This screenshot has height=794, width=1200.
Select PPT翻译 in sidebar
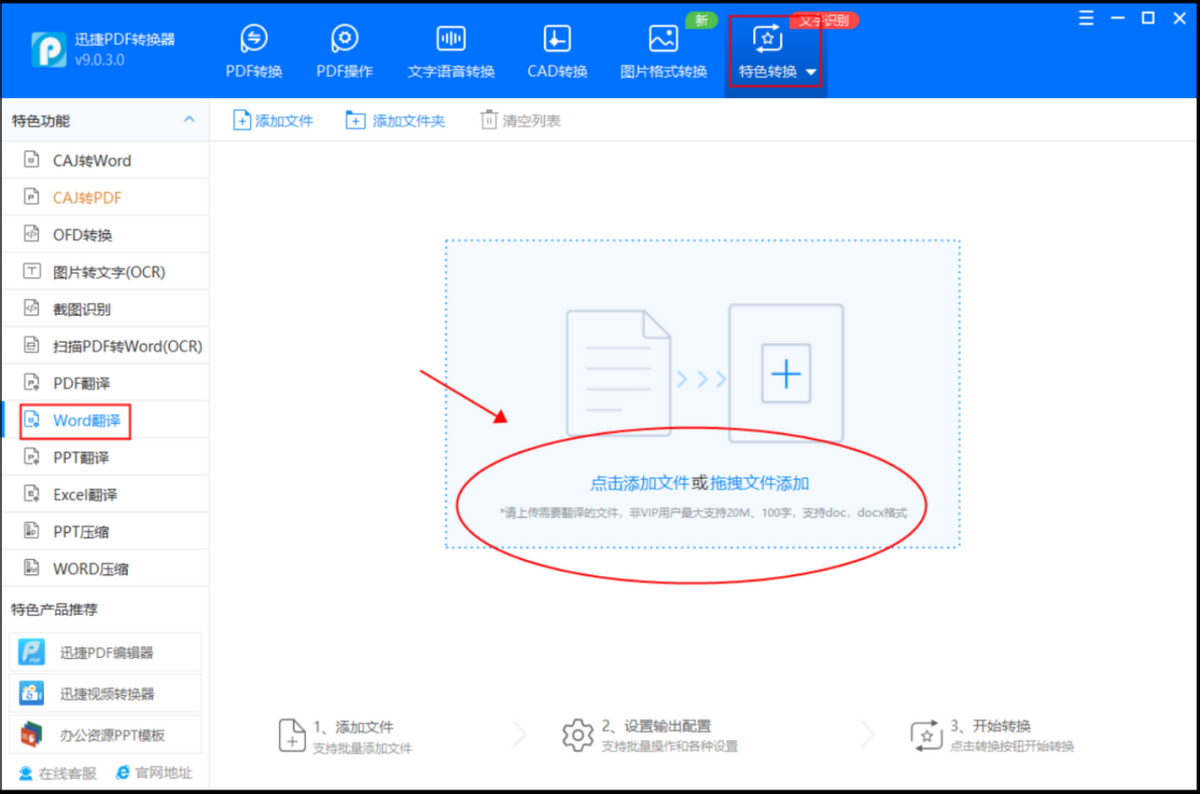[x=105, y=457]
